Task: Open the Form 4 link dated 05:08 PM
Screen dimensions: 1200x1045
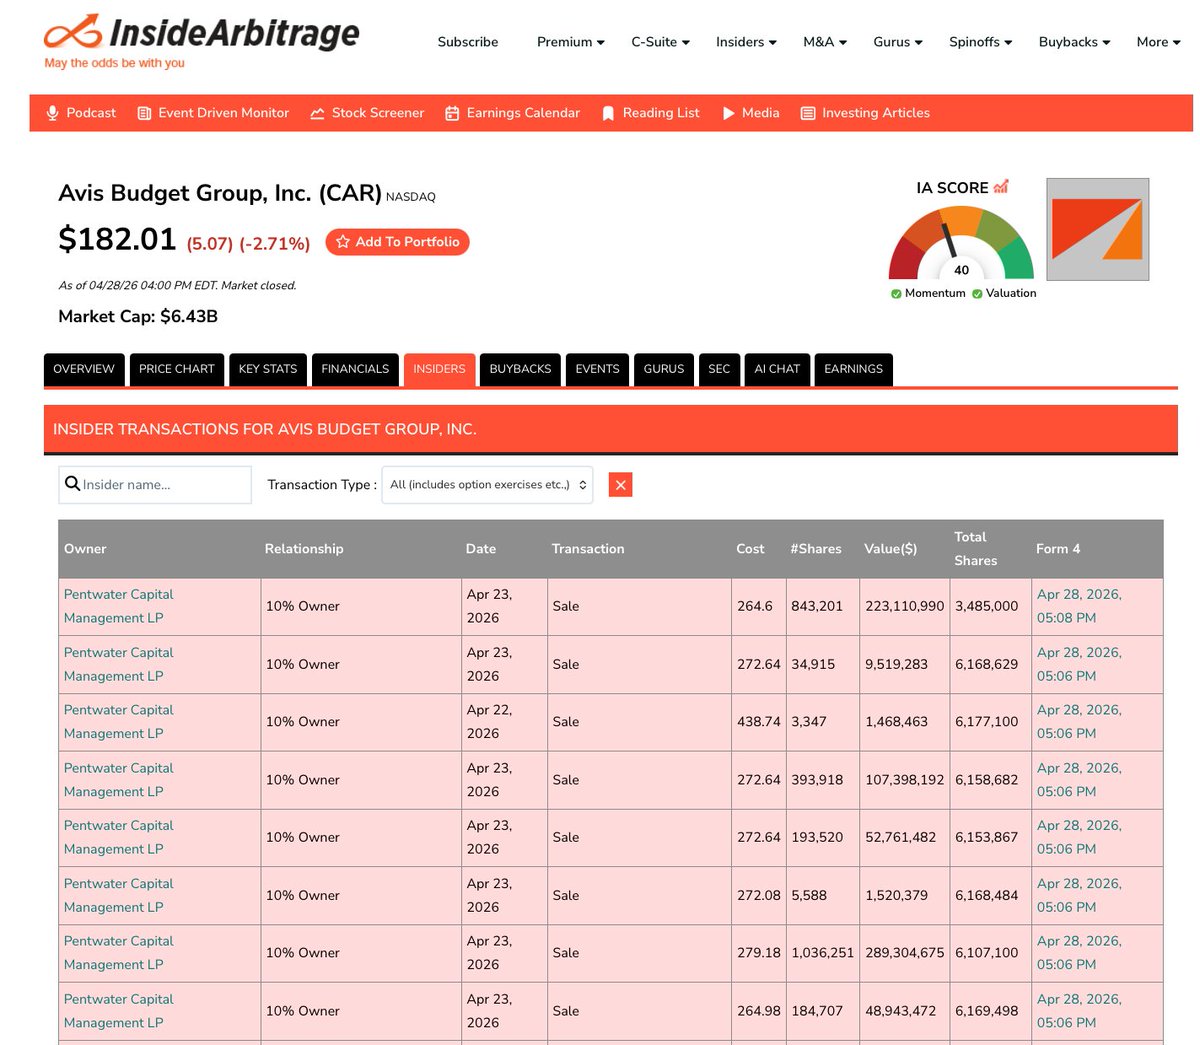Action: 1079,606
